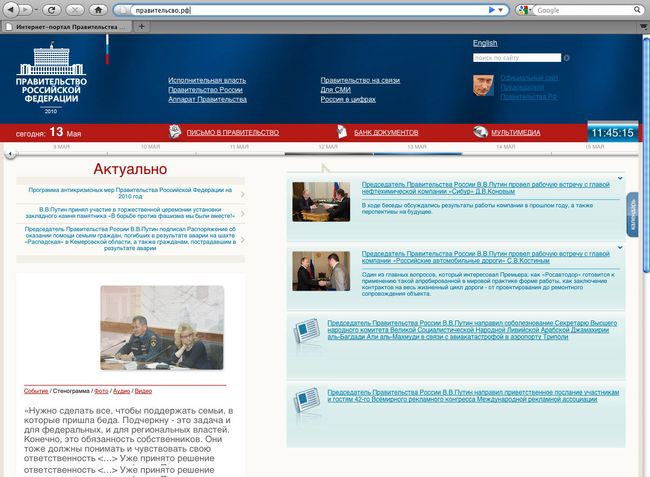
Task: Click the Костин handshake photo thumbnail
Action: coord(321,271)
